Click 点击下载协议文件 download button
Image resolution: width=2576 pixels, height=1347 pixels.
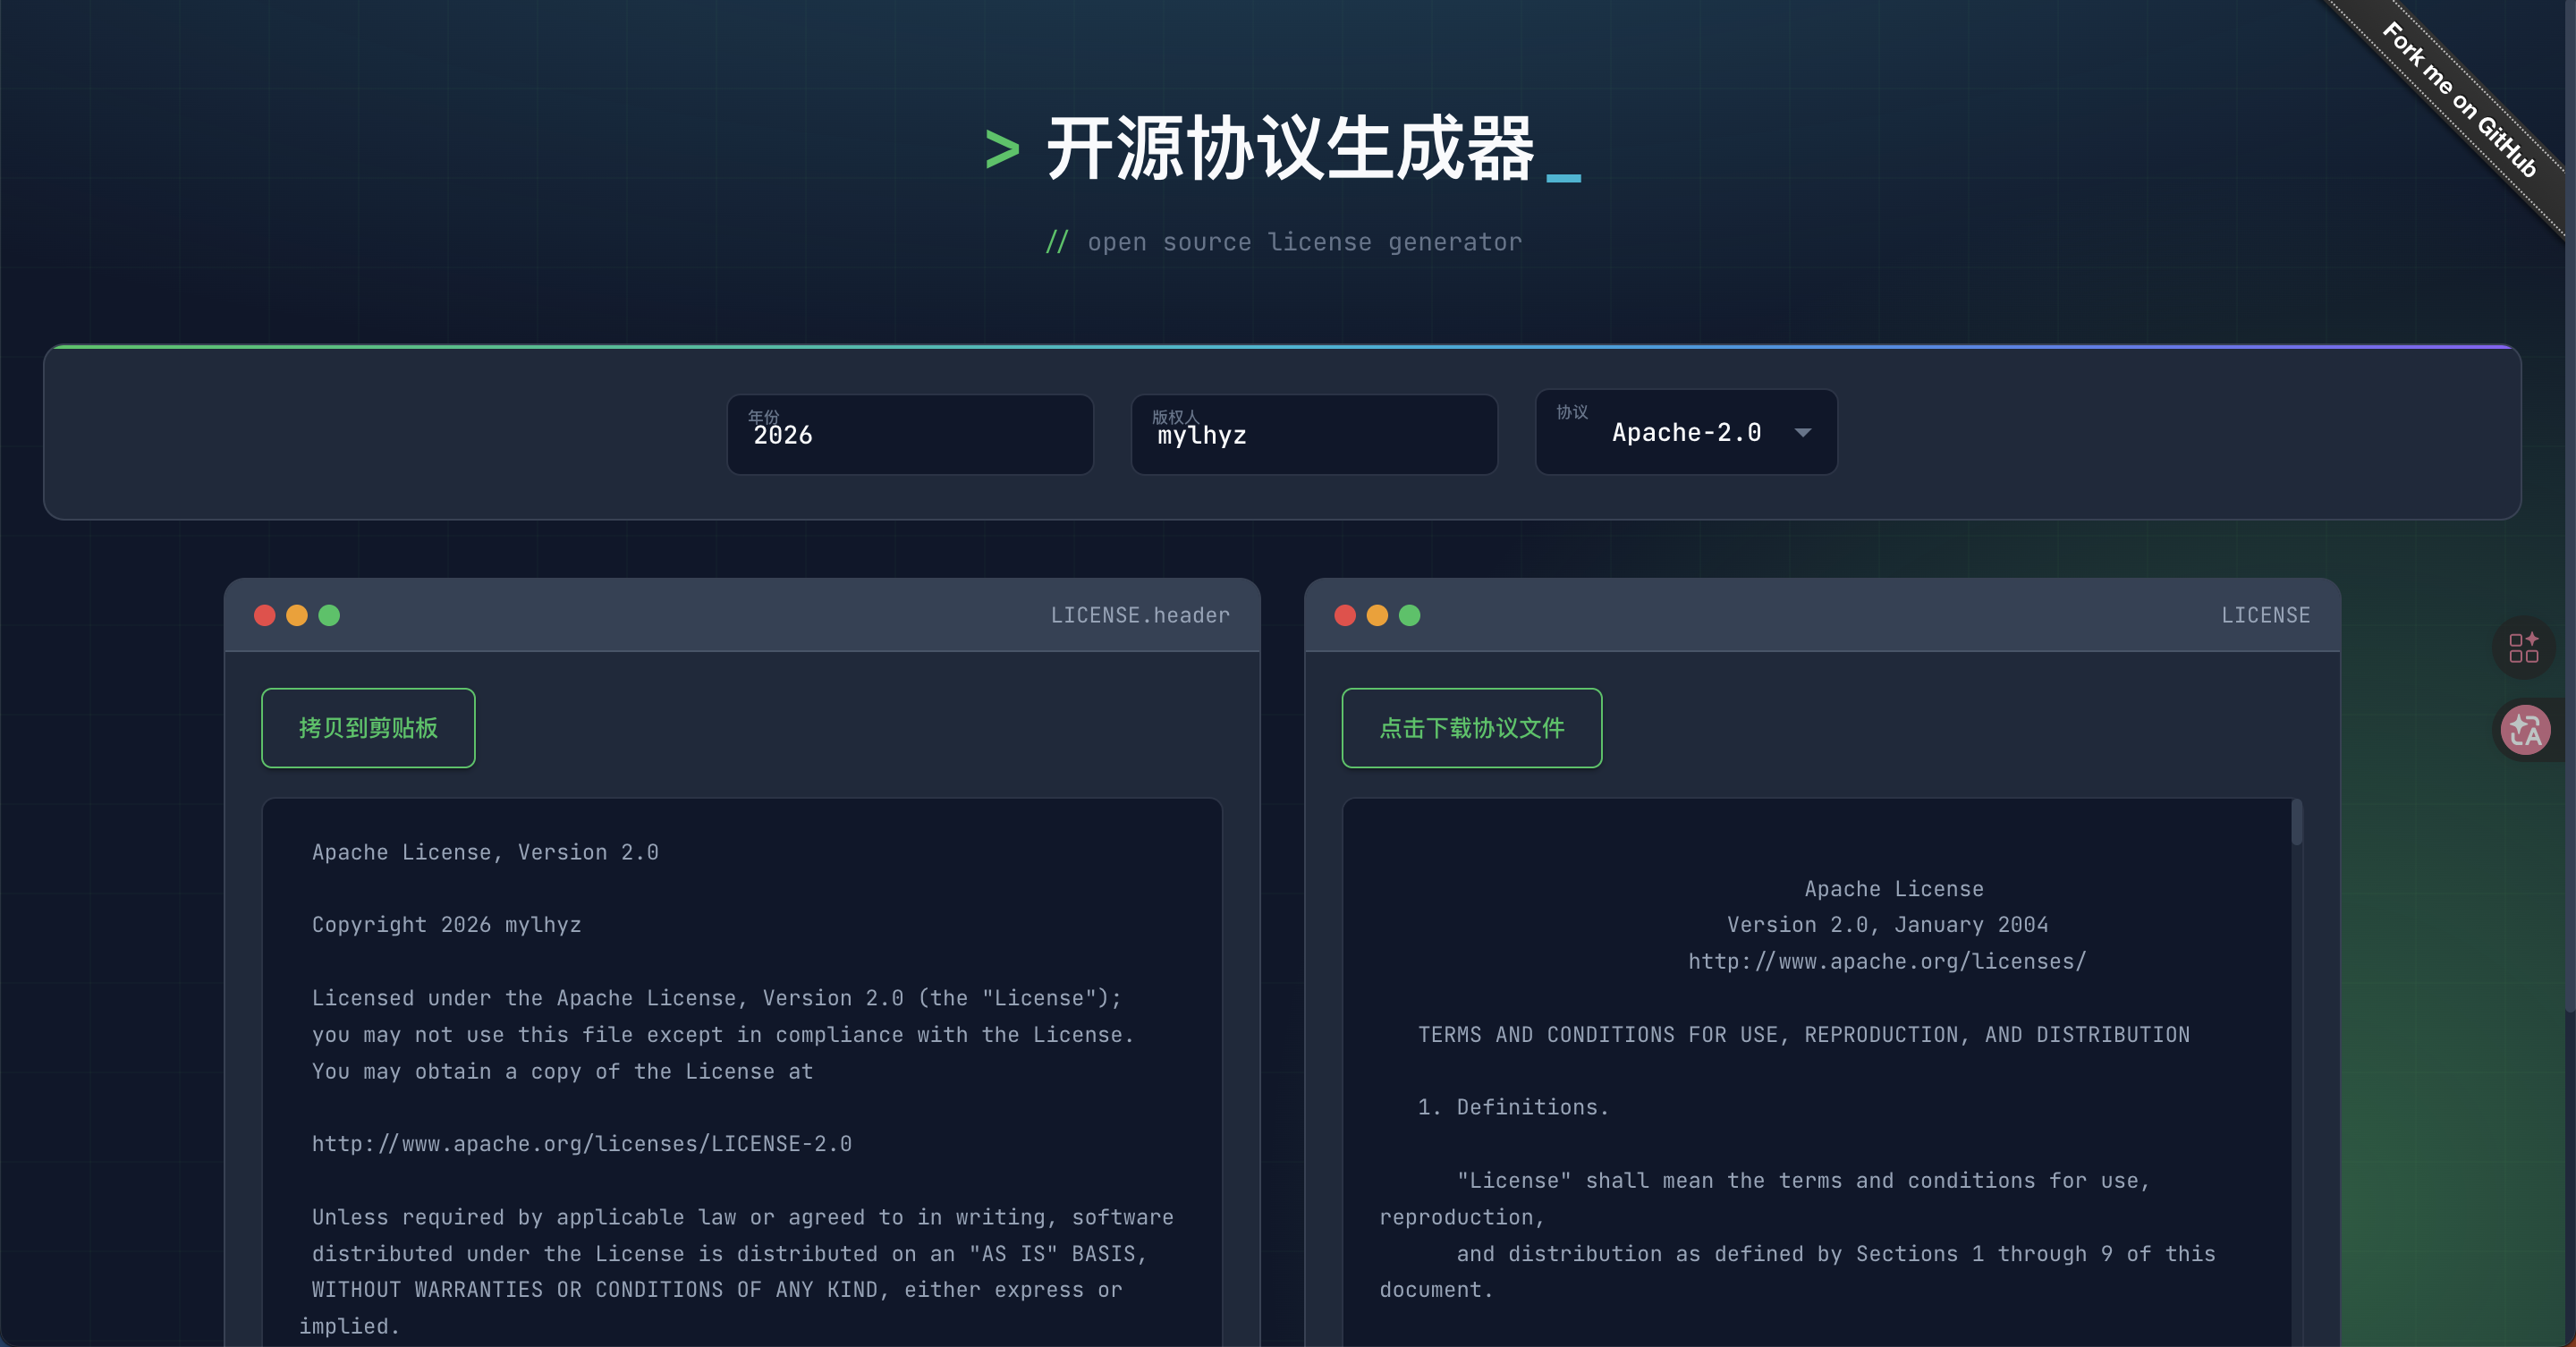click(x=1472, y=728)
